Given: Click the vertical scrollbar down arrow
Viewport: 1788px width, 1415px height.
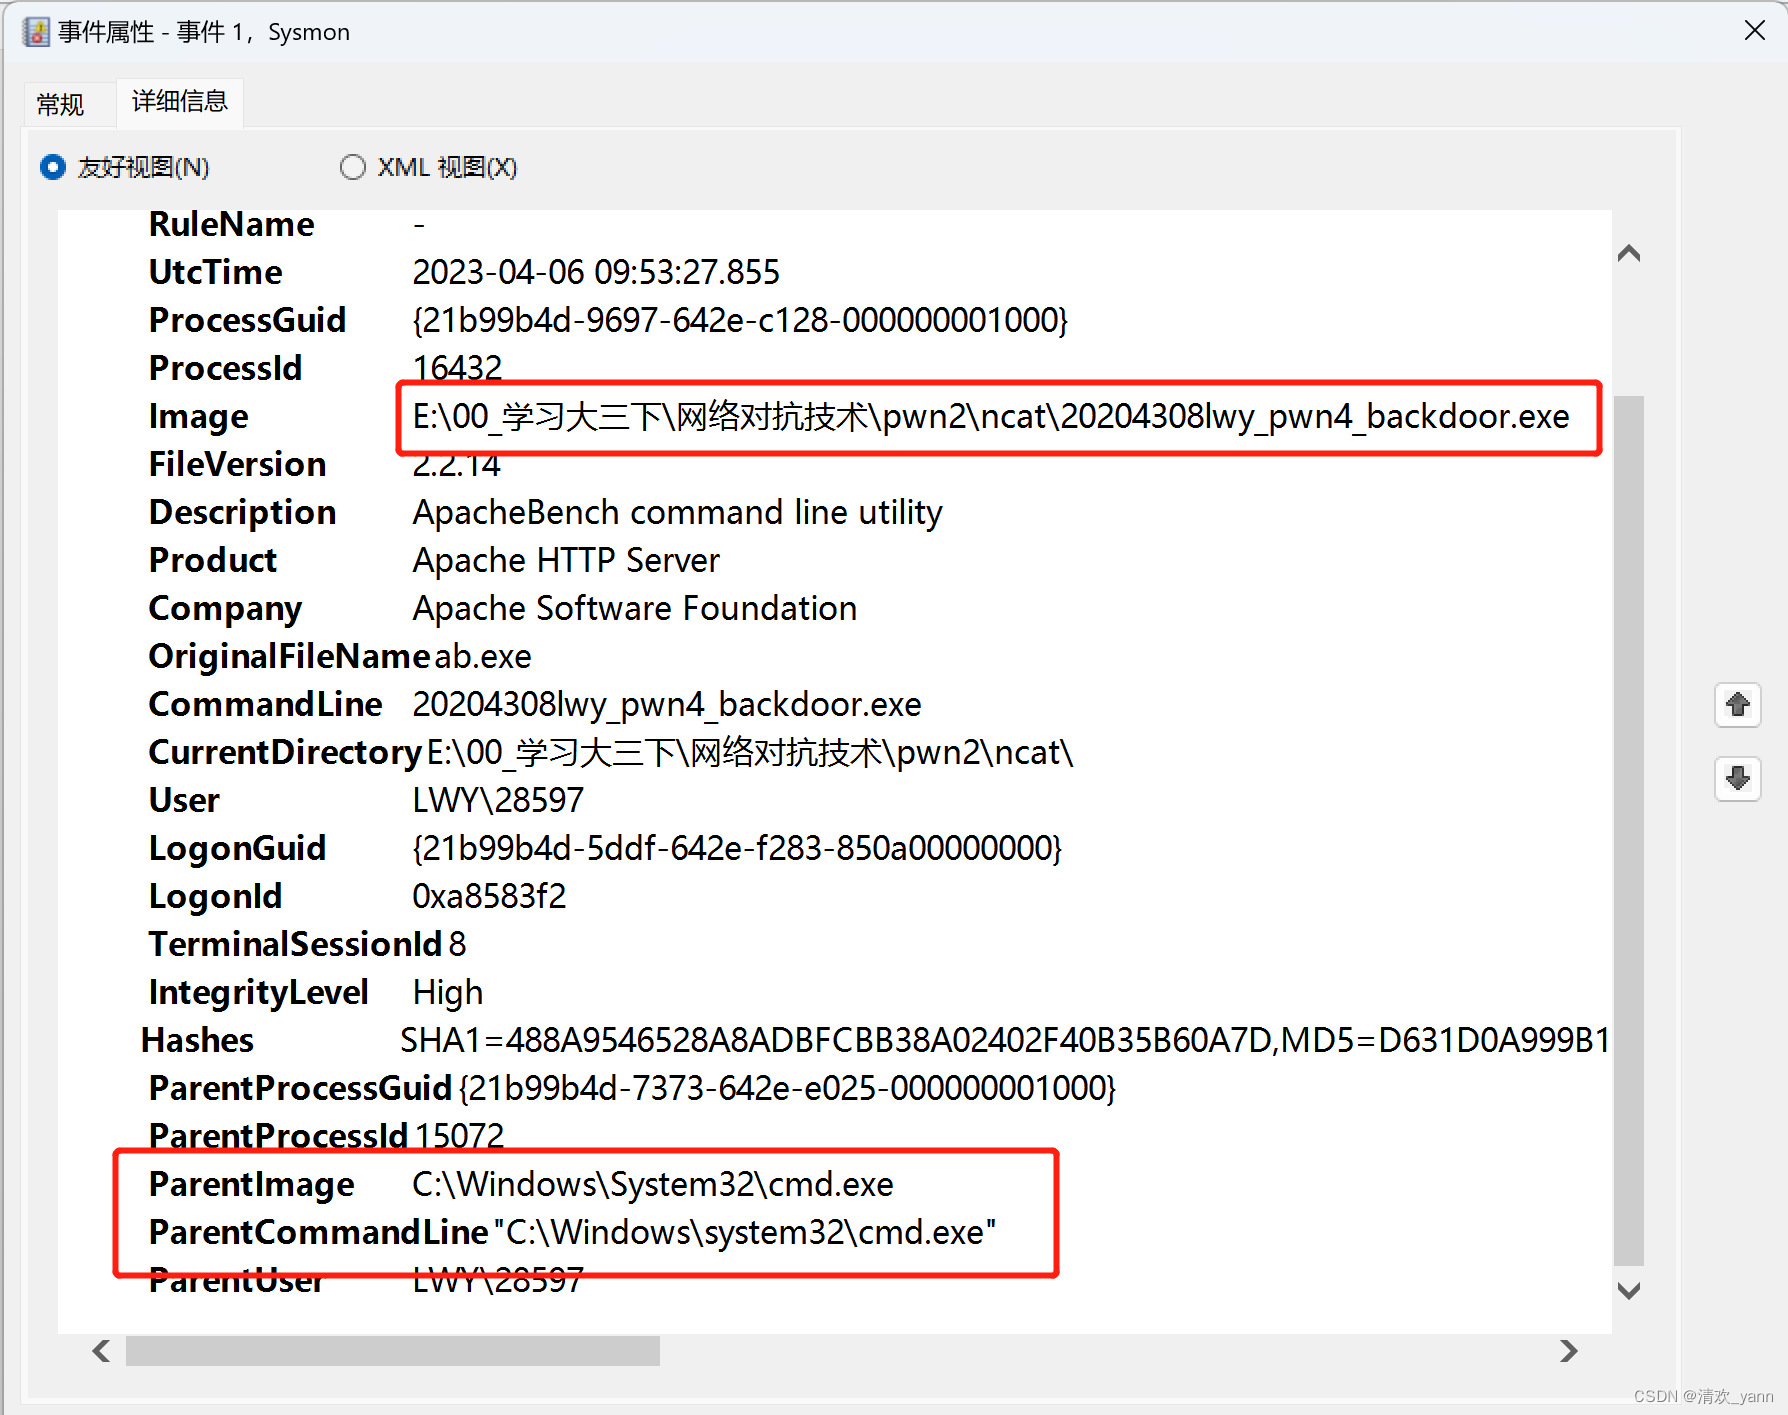Looking at the screenshot, I should click(x=1629, y=1291).
